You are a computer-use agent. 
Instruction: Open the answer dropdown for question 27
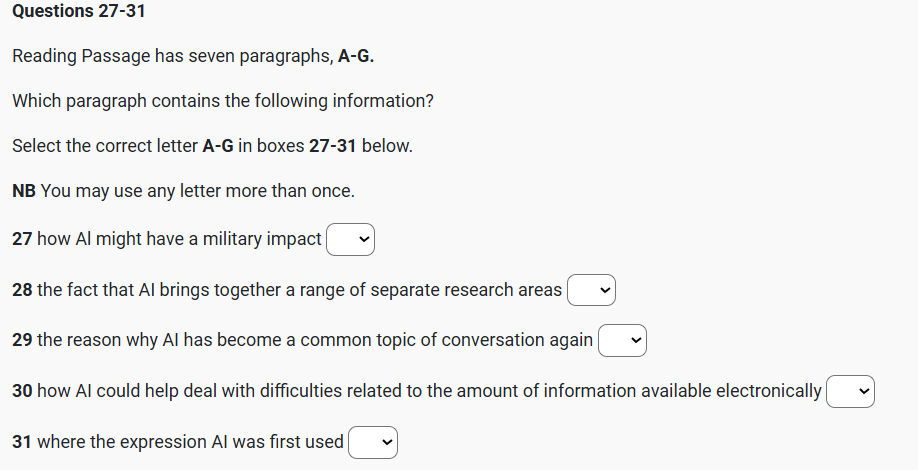click(350, 239)
